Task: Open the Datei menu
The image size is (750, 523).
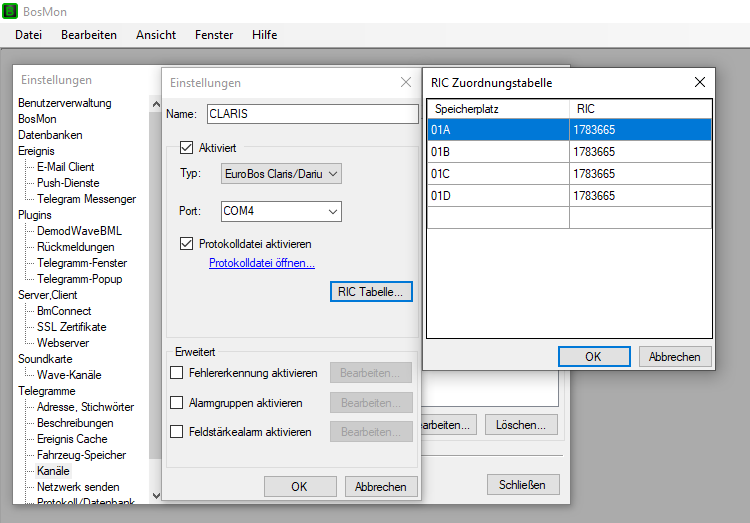Action: 29,35
